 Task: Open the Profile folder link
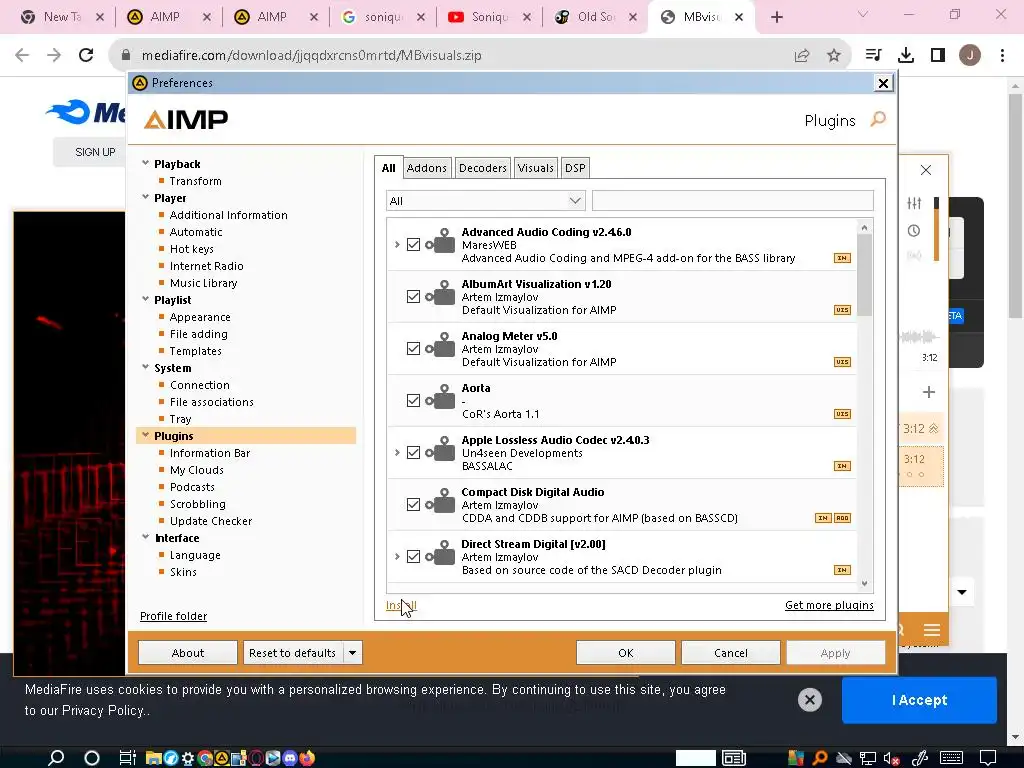pos(174,616)
